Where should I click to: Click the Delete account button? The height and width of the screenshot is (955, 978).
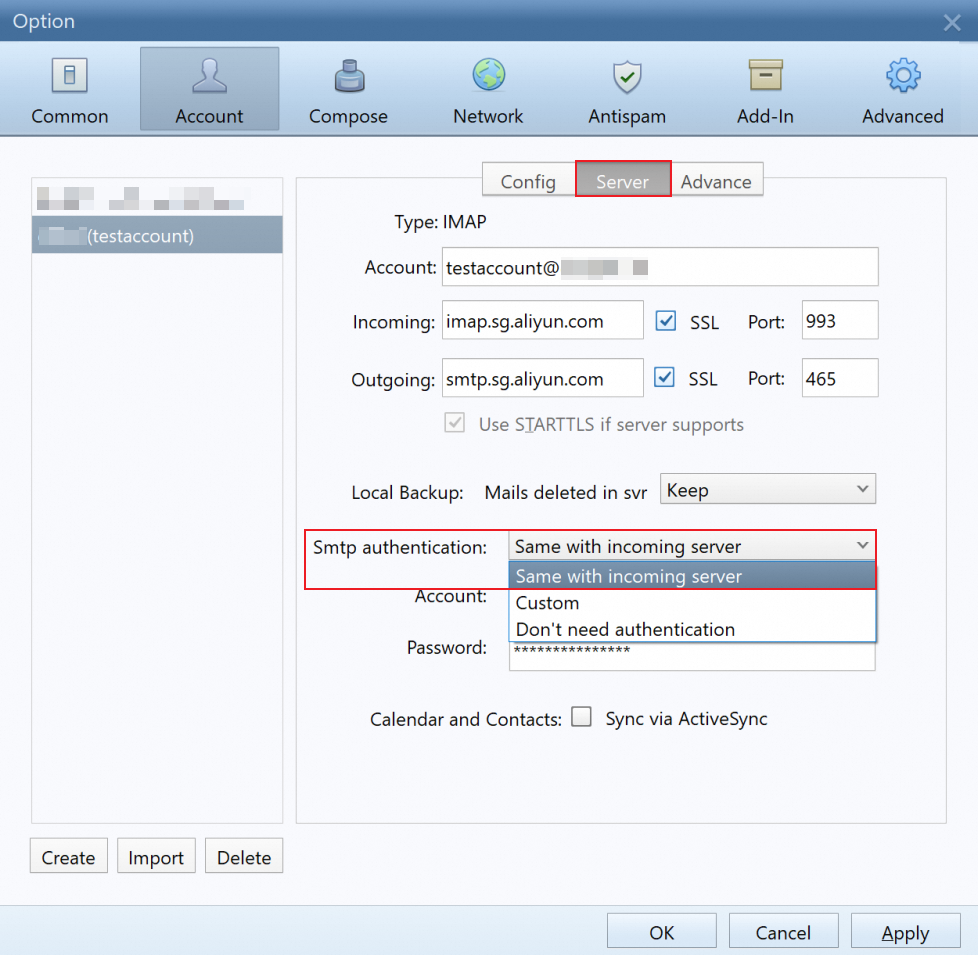pos(244,856)
